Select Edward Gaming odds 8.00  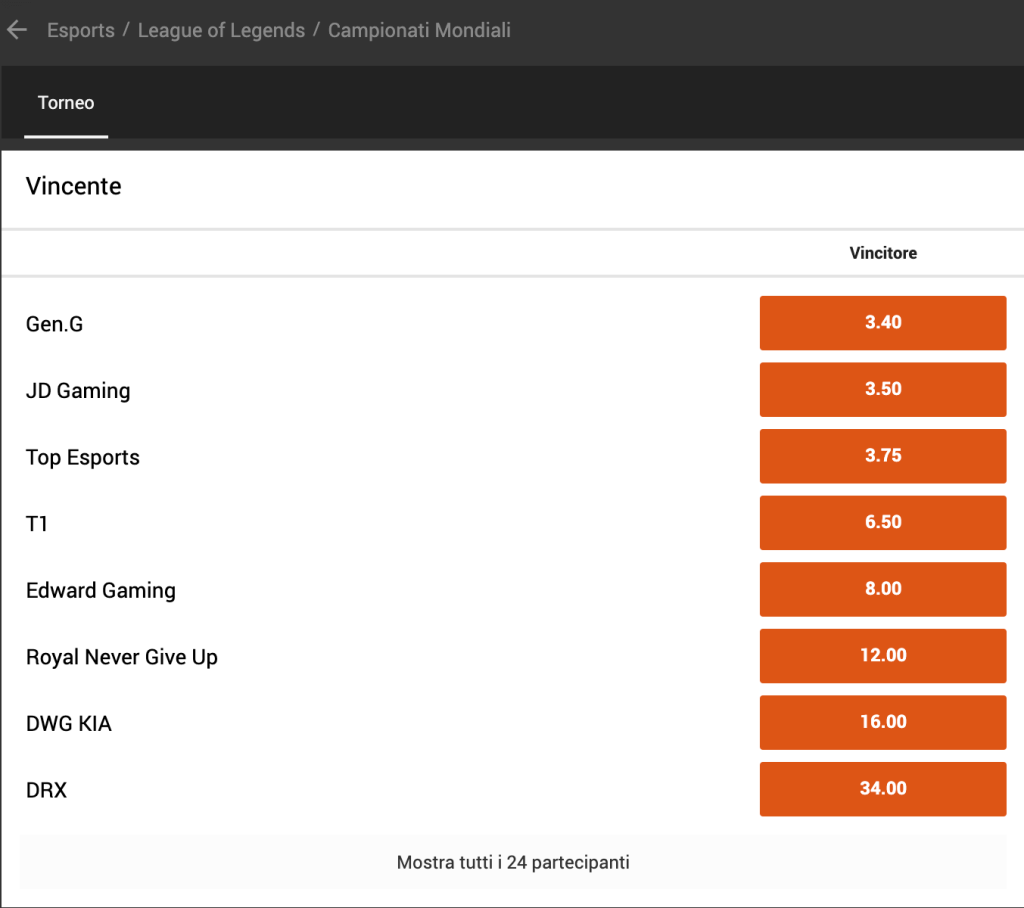[883, 589]
